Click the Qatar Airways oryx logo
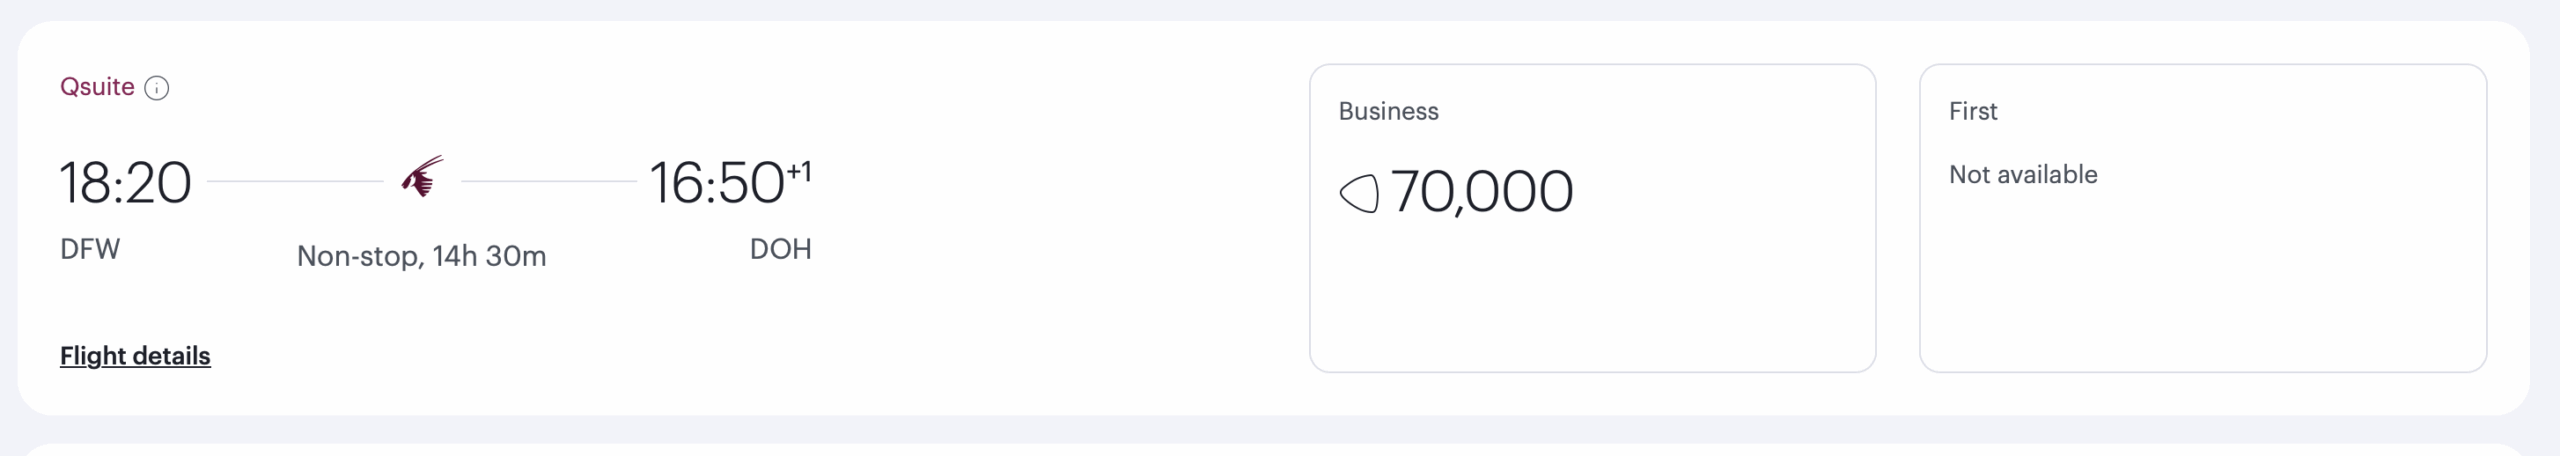This screenshot has height=456, width=2560. (422, 178)
